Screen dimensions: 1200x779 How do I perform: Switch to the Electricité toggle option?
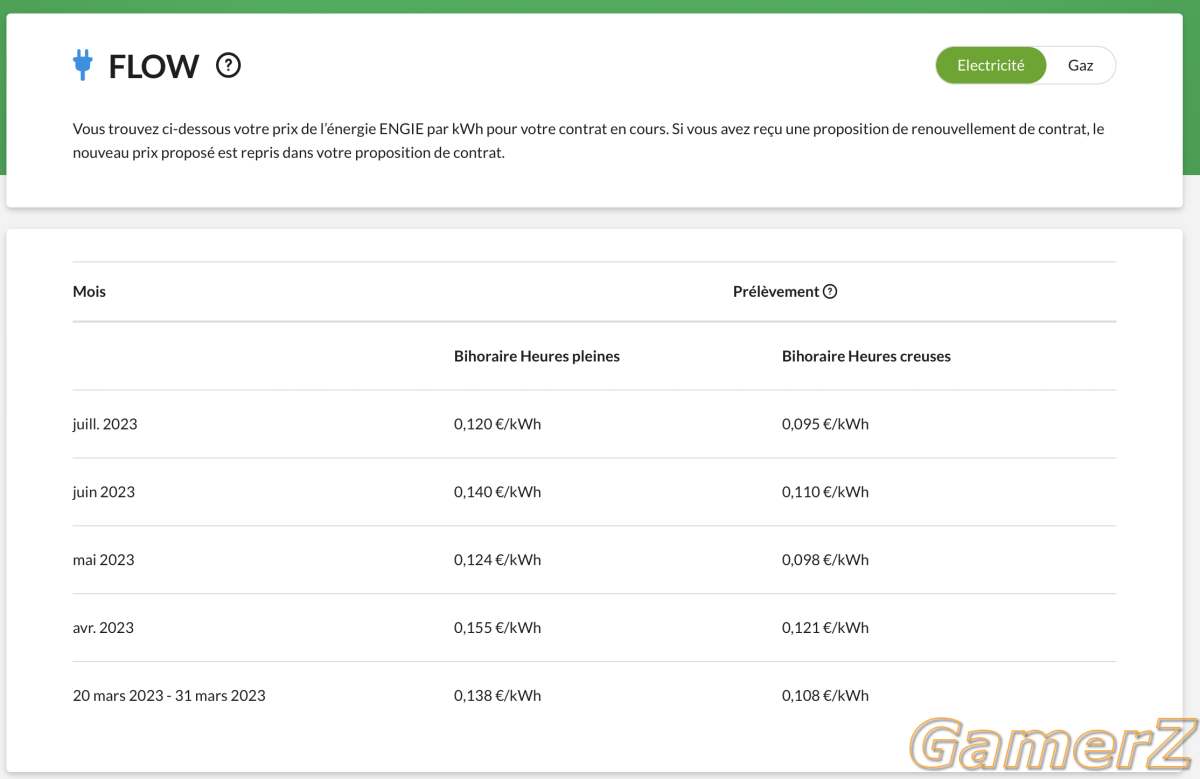click(x=991, y=65)
